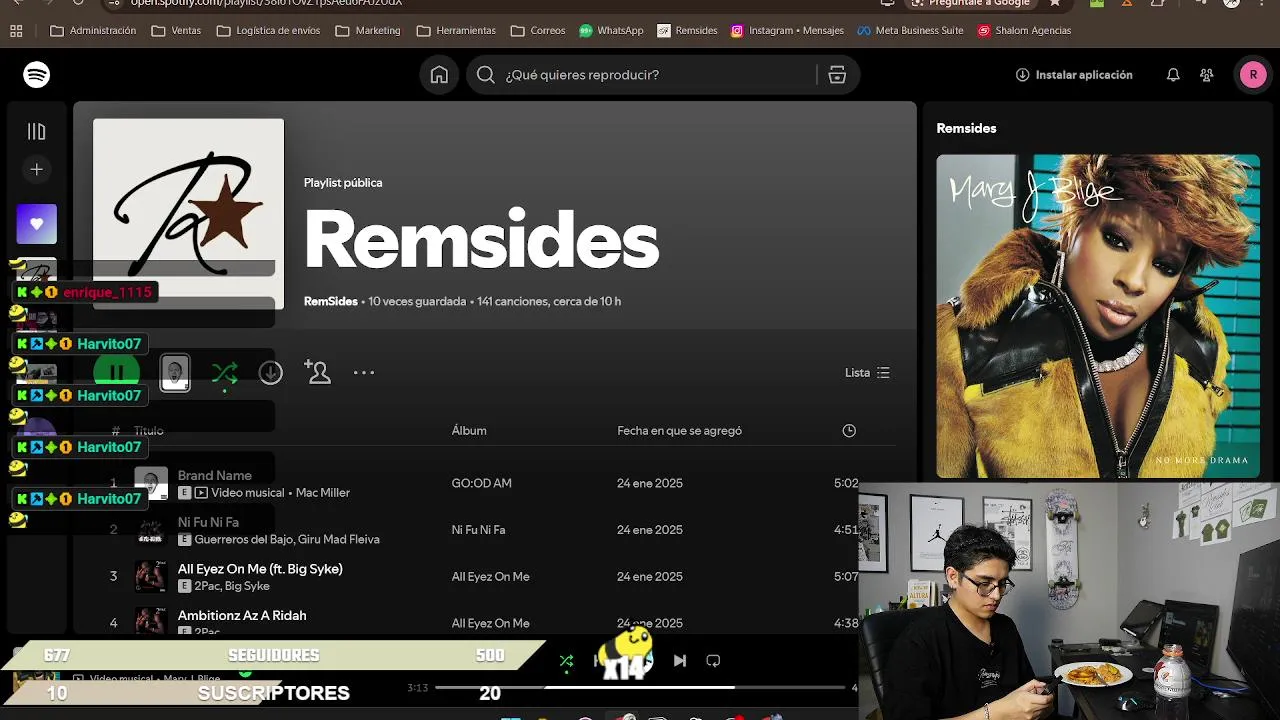Click the Mary J Blige album artwork
This screenshot has height=720, width=1280.
(1098, 316)
